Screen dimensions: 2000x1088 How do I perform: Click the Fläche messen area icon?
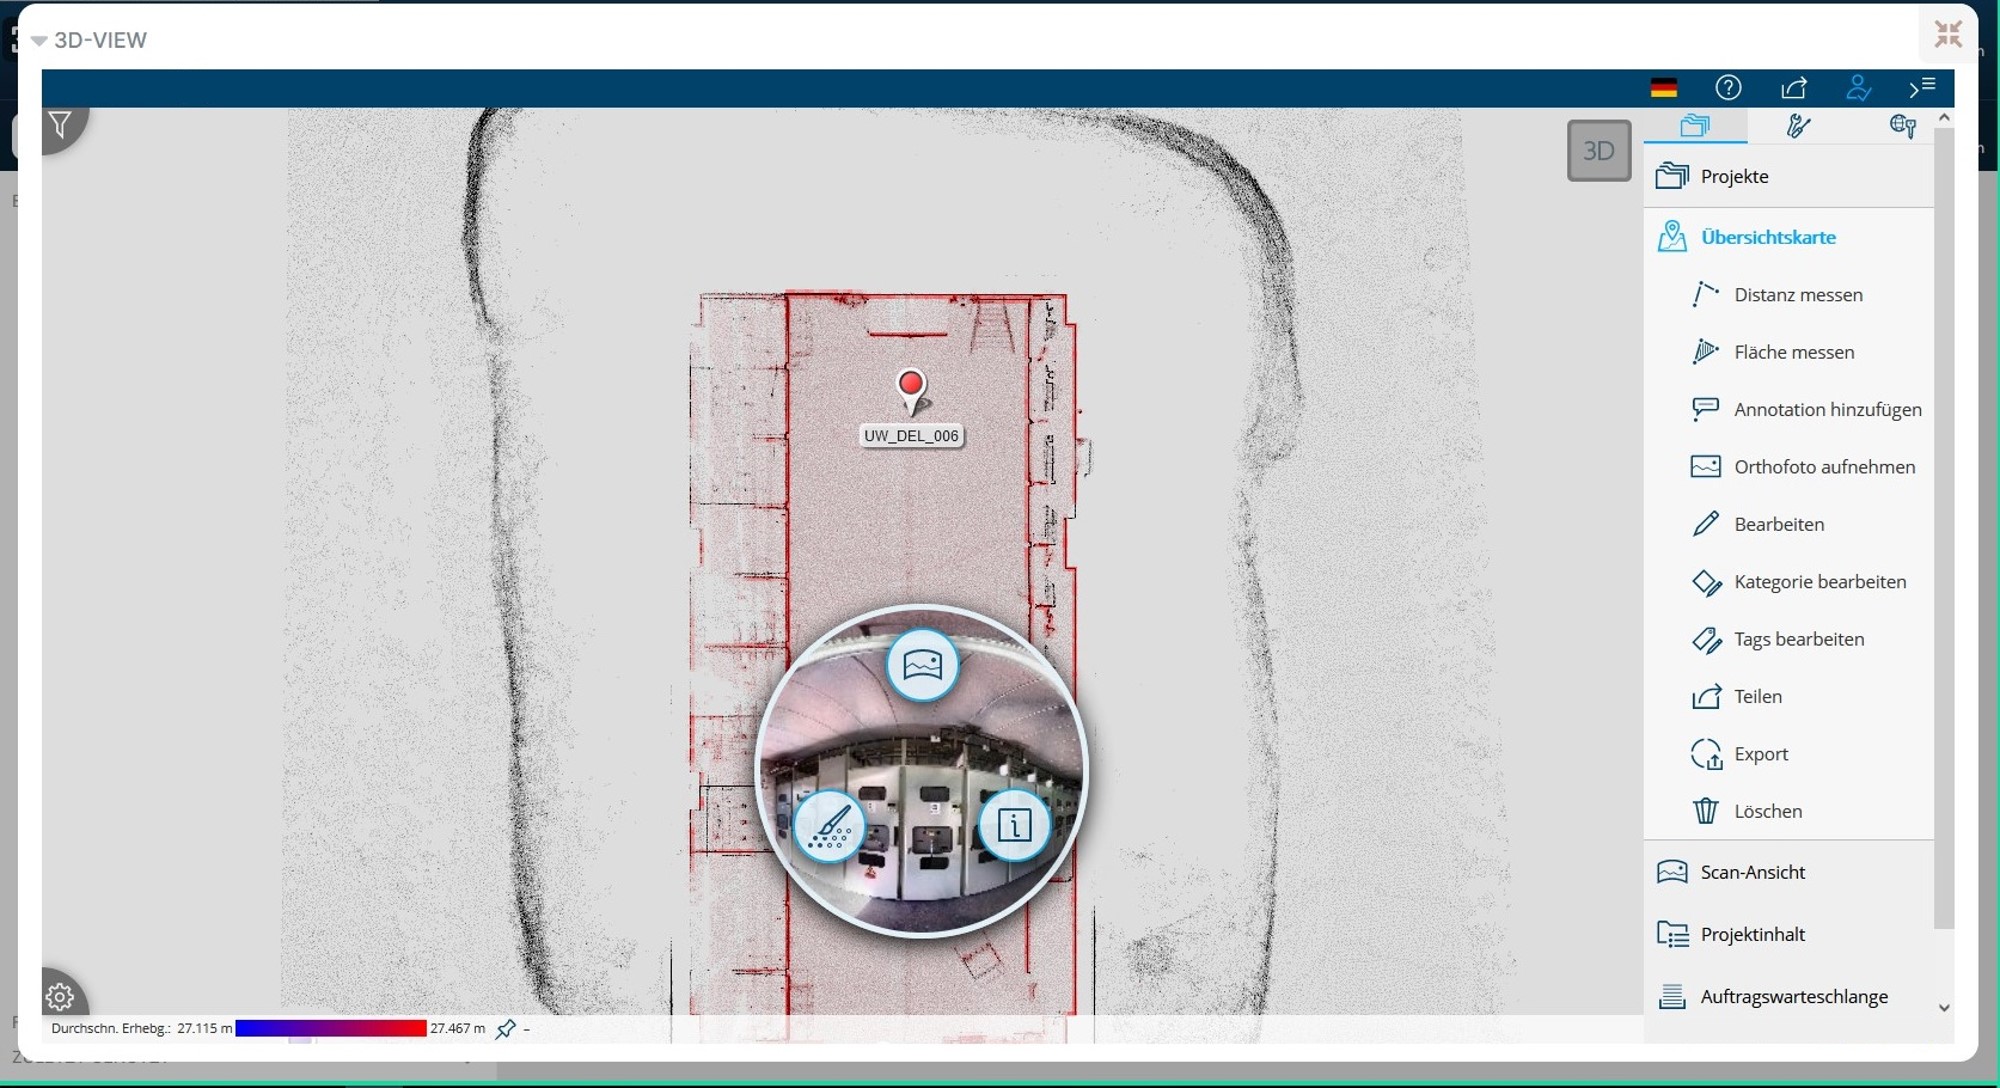pyautogui.click(x=1705, y=352)
